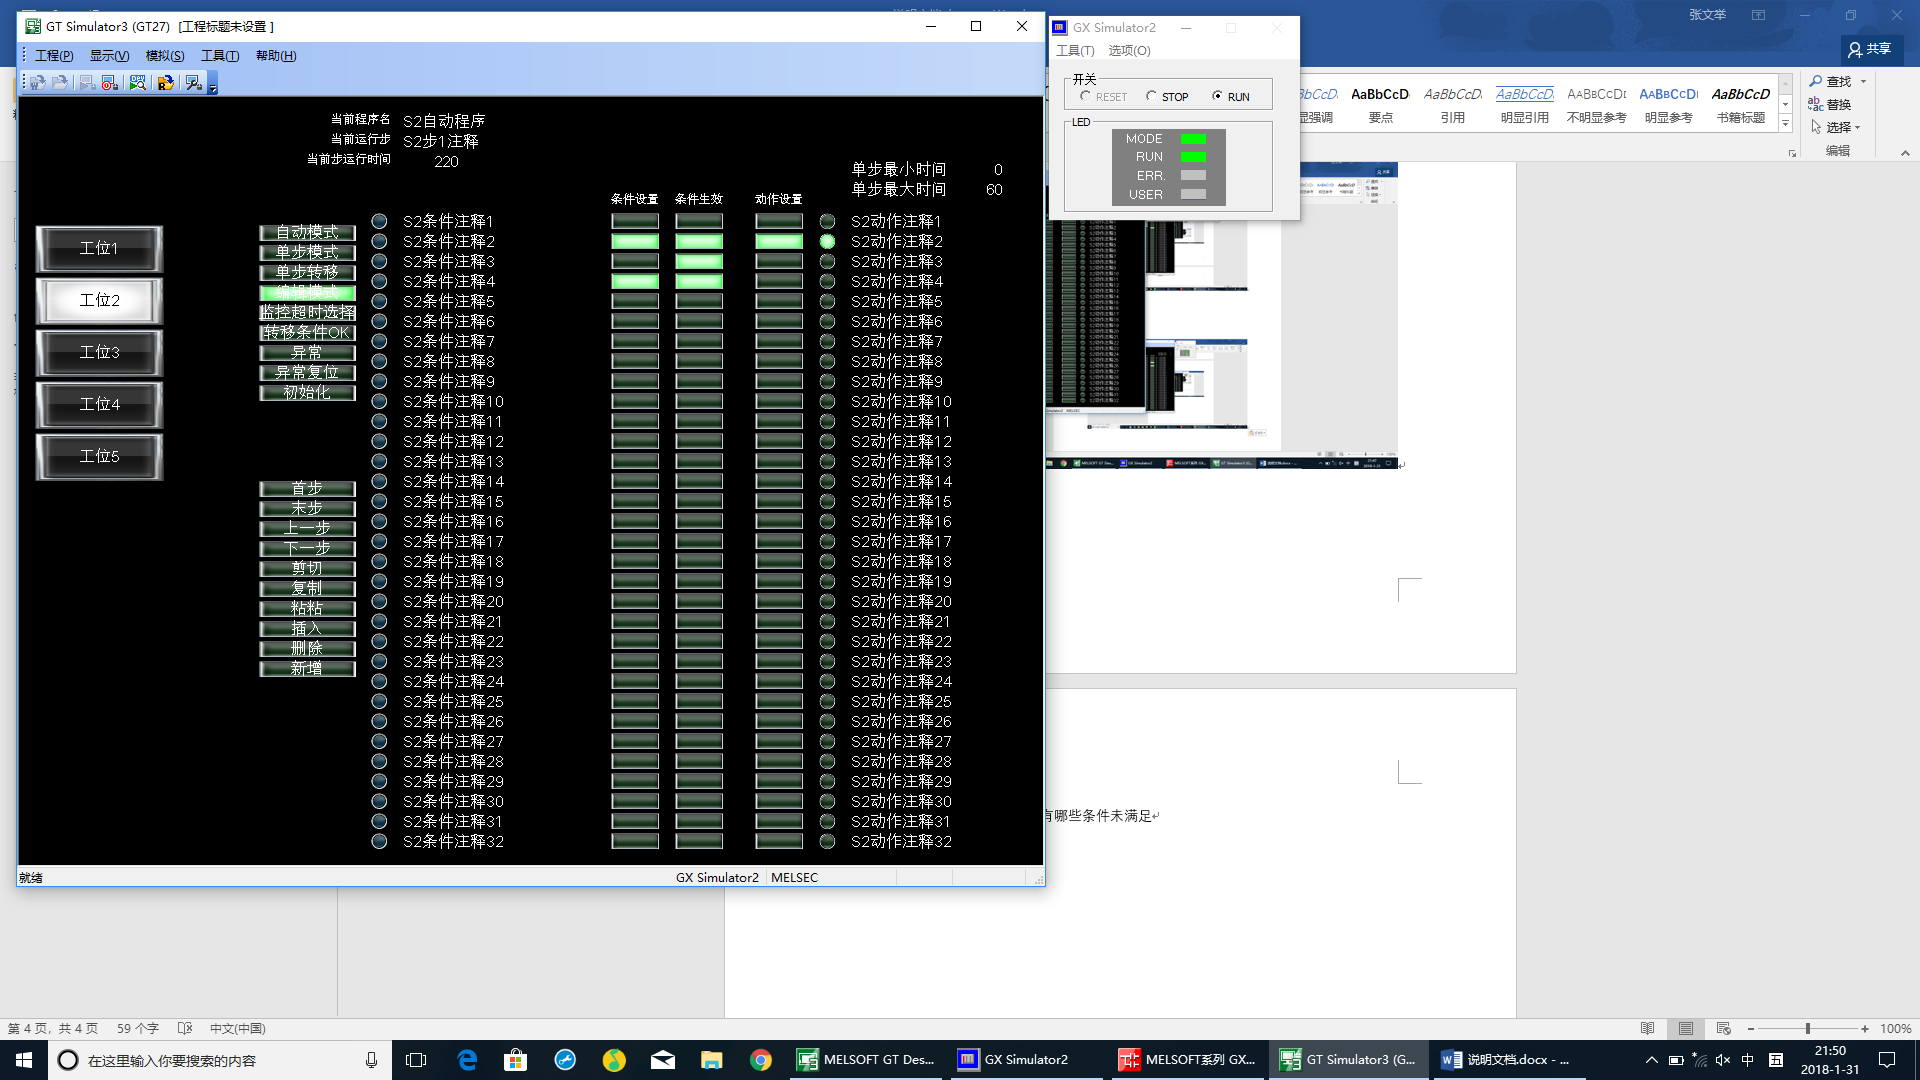Image resolution: width=1920 pixels, height=1080 pixels.
Task: Open the 选择 dropdown in the editing group
Action: 1837,127
